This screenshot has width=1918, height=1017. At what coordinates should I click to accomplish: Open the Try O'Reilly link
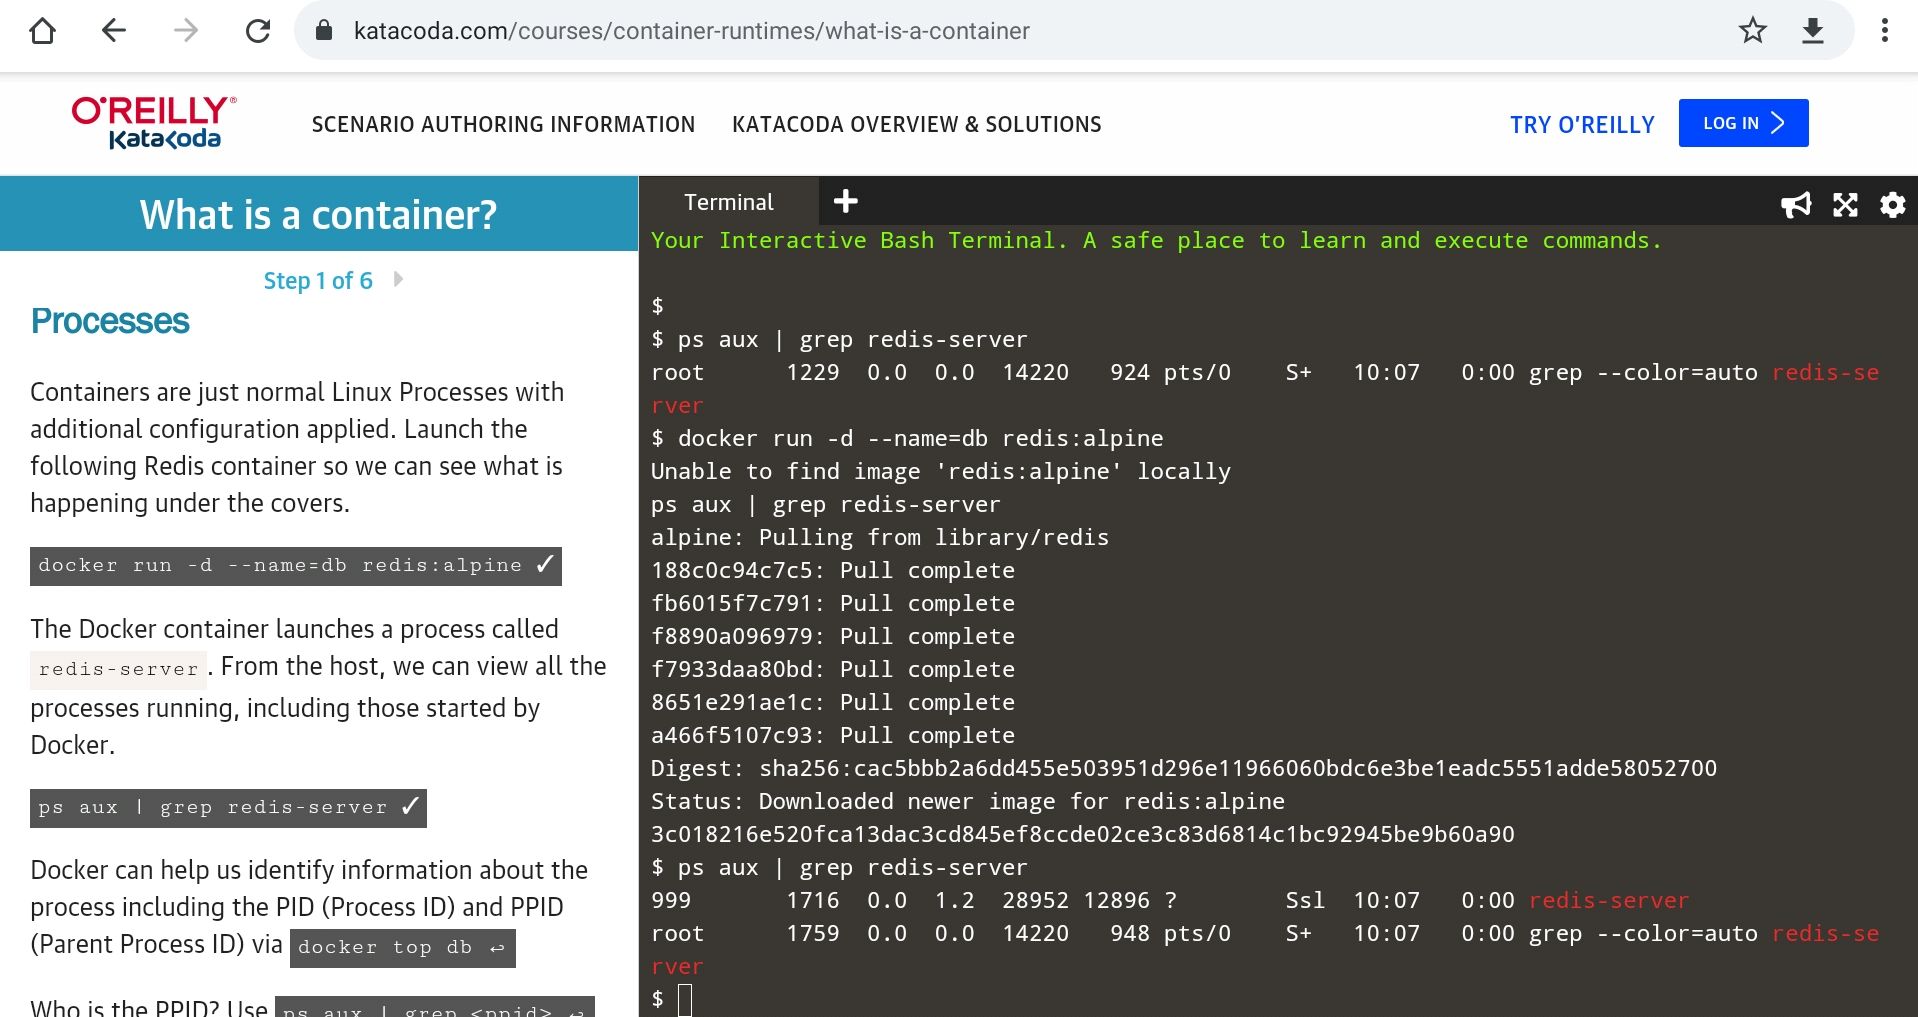click(1582, 125)
